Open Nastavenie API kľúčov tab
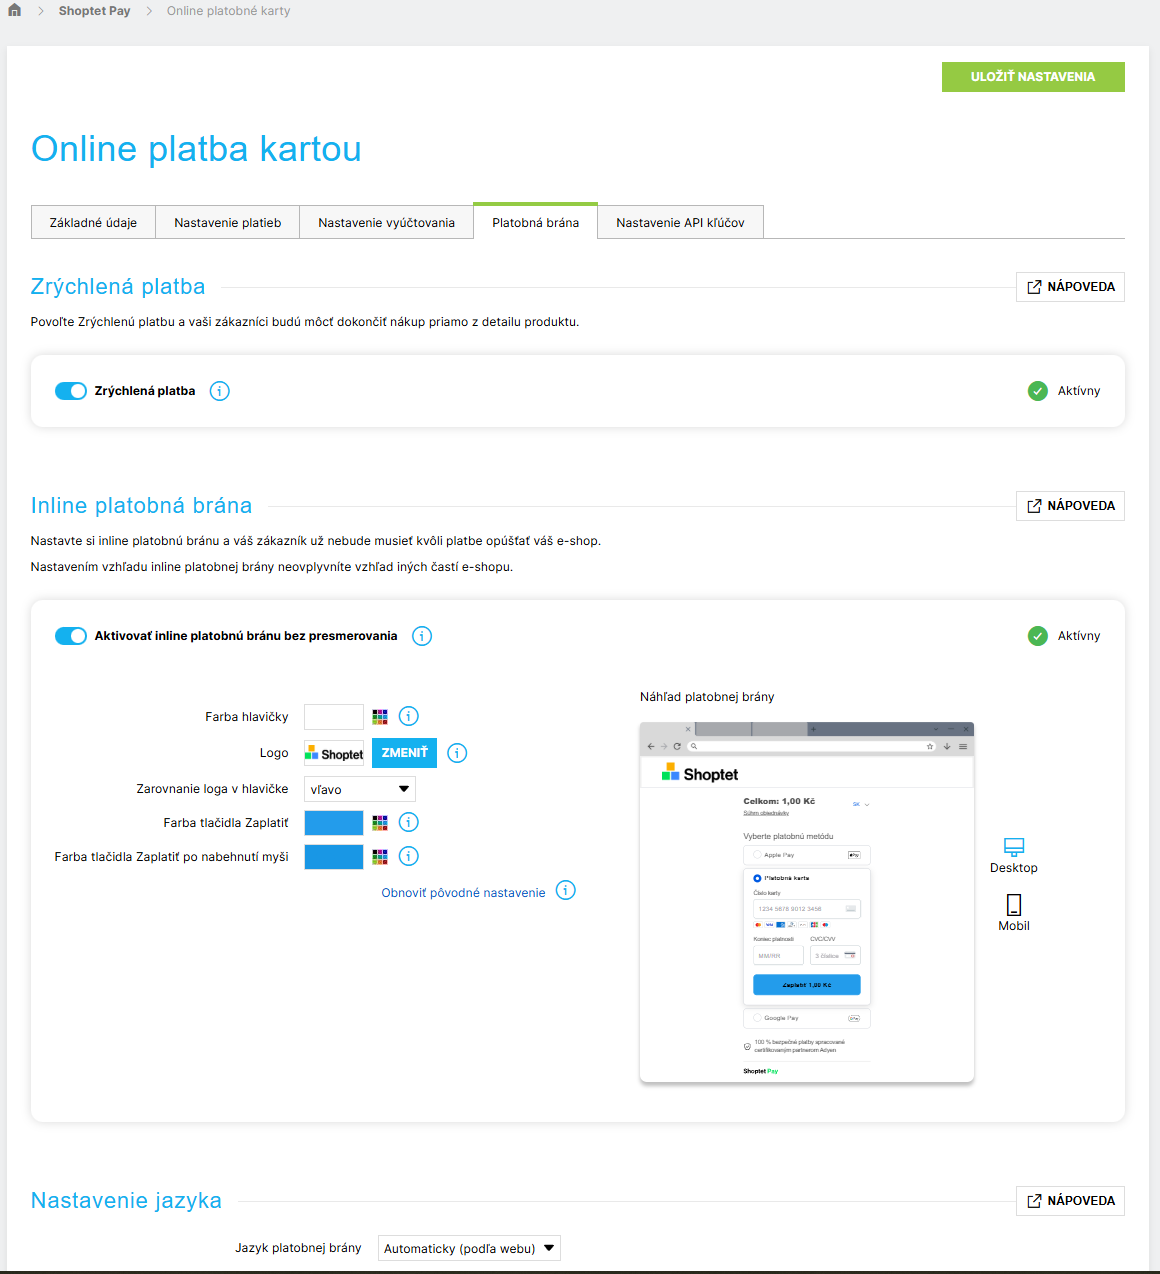1160x1274 pixels. [x=680, y=222]
